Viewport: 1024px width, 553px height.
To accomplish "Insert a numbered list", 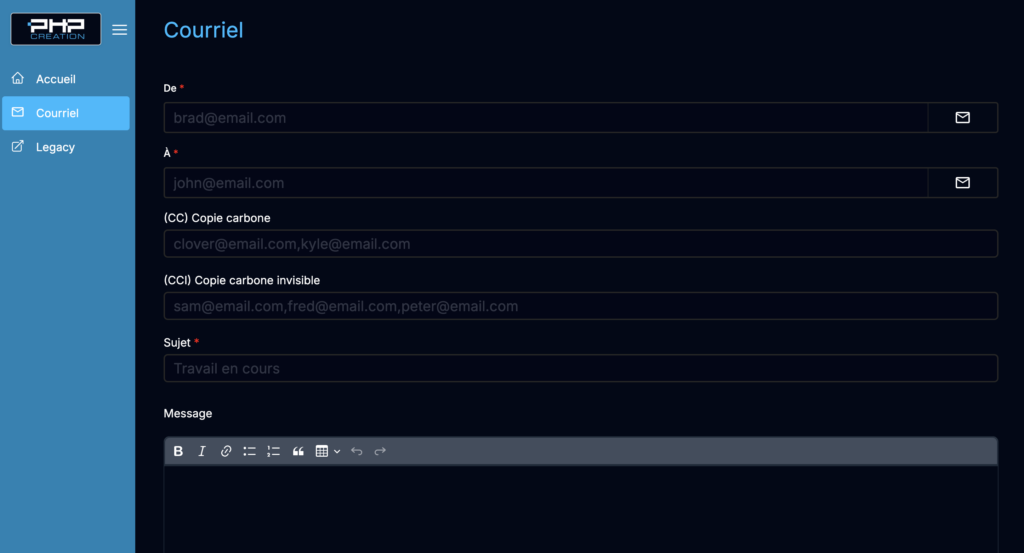I will [274, 451].
